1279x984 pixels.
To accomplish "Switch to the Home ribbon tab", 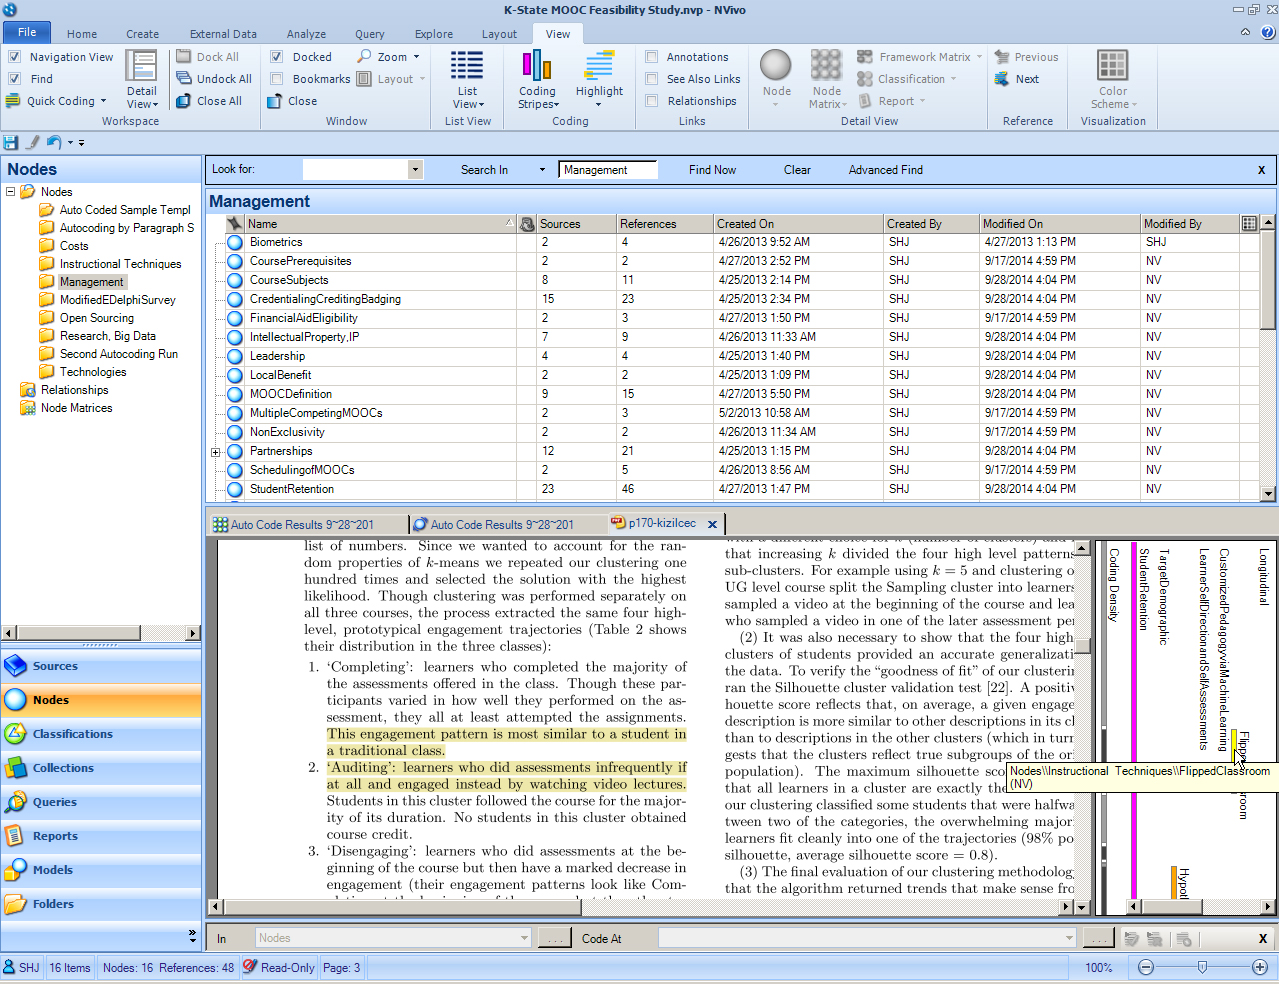I will [x=82, y=34].
